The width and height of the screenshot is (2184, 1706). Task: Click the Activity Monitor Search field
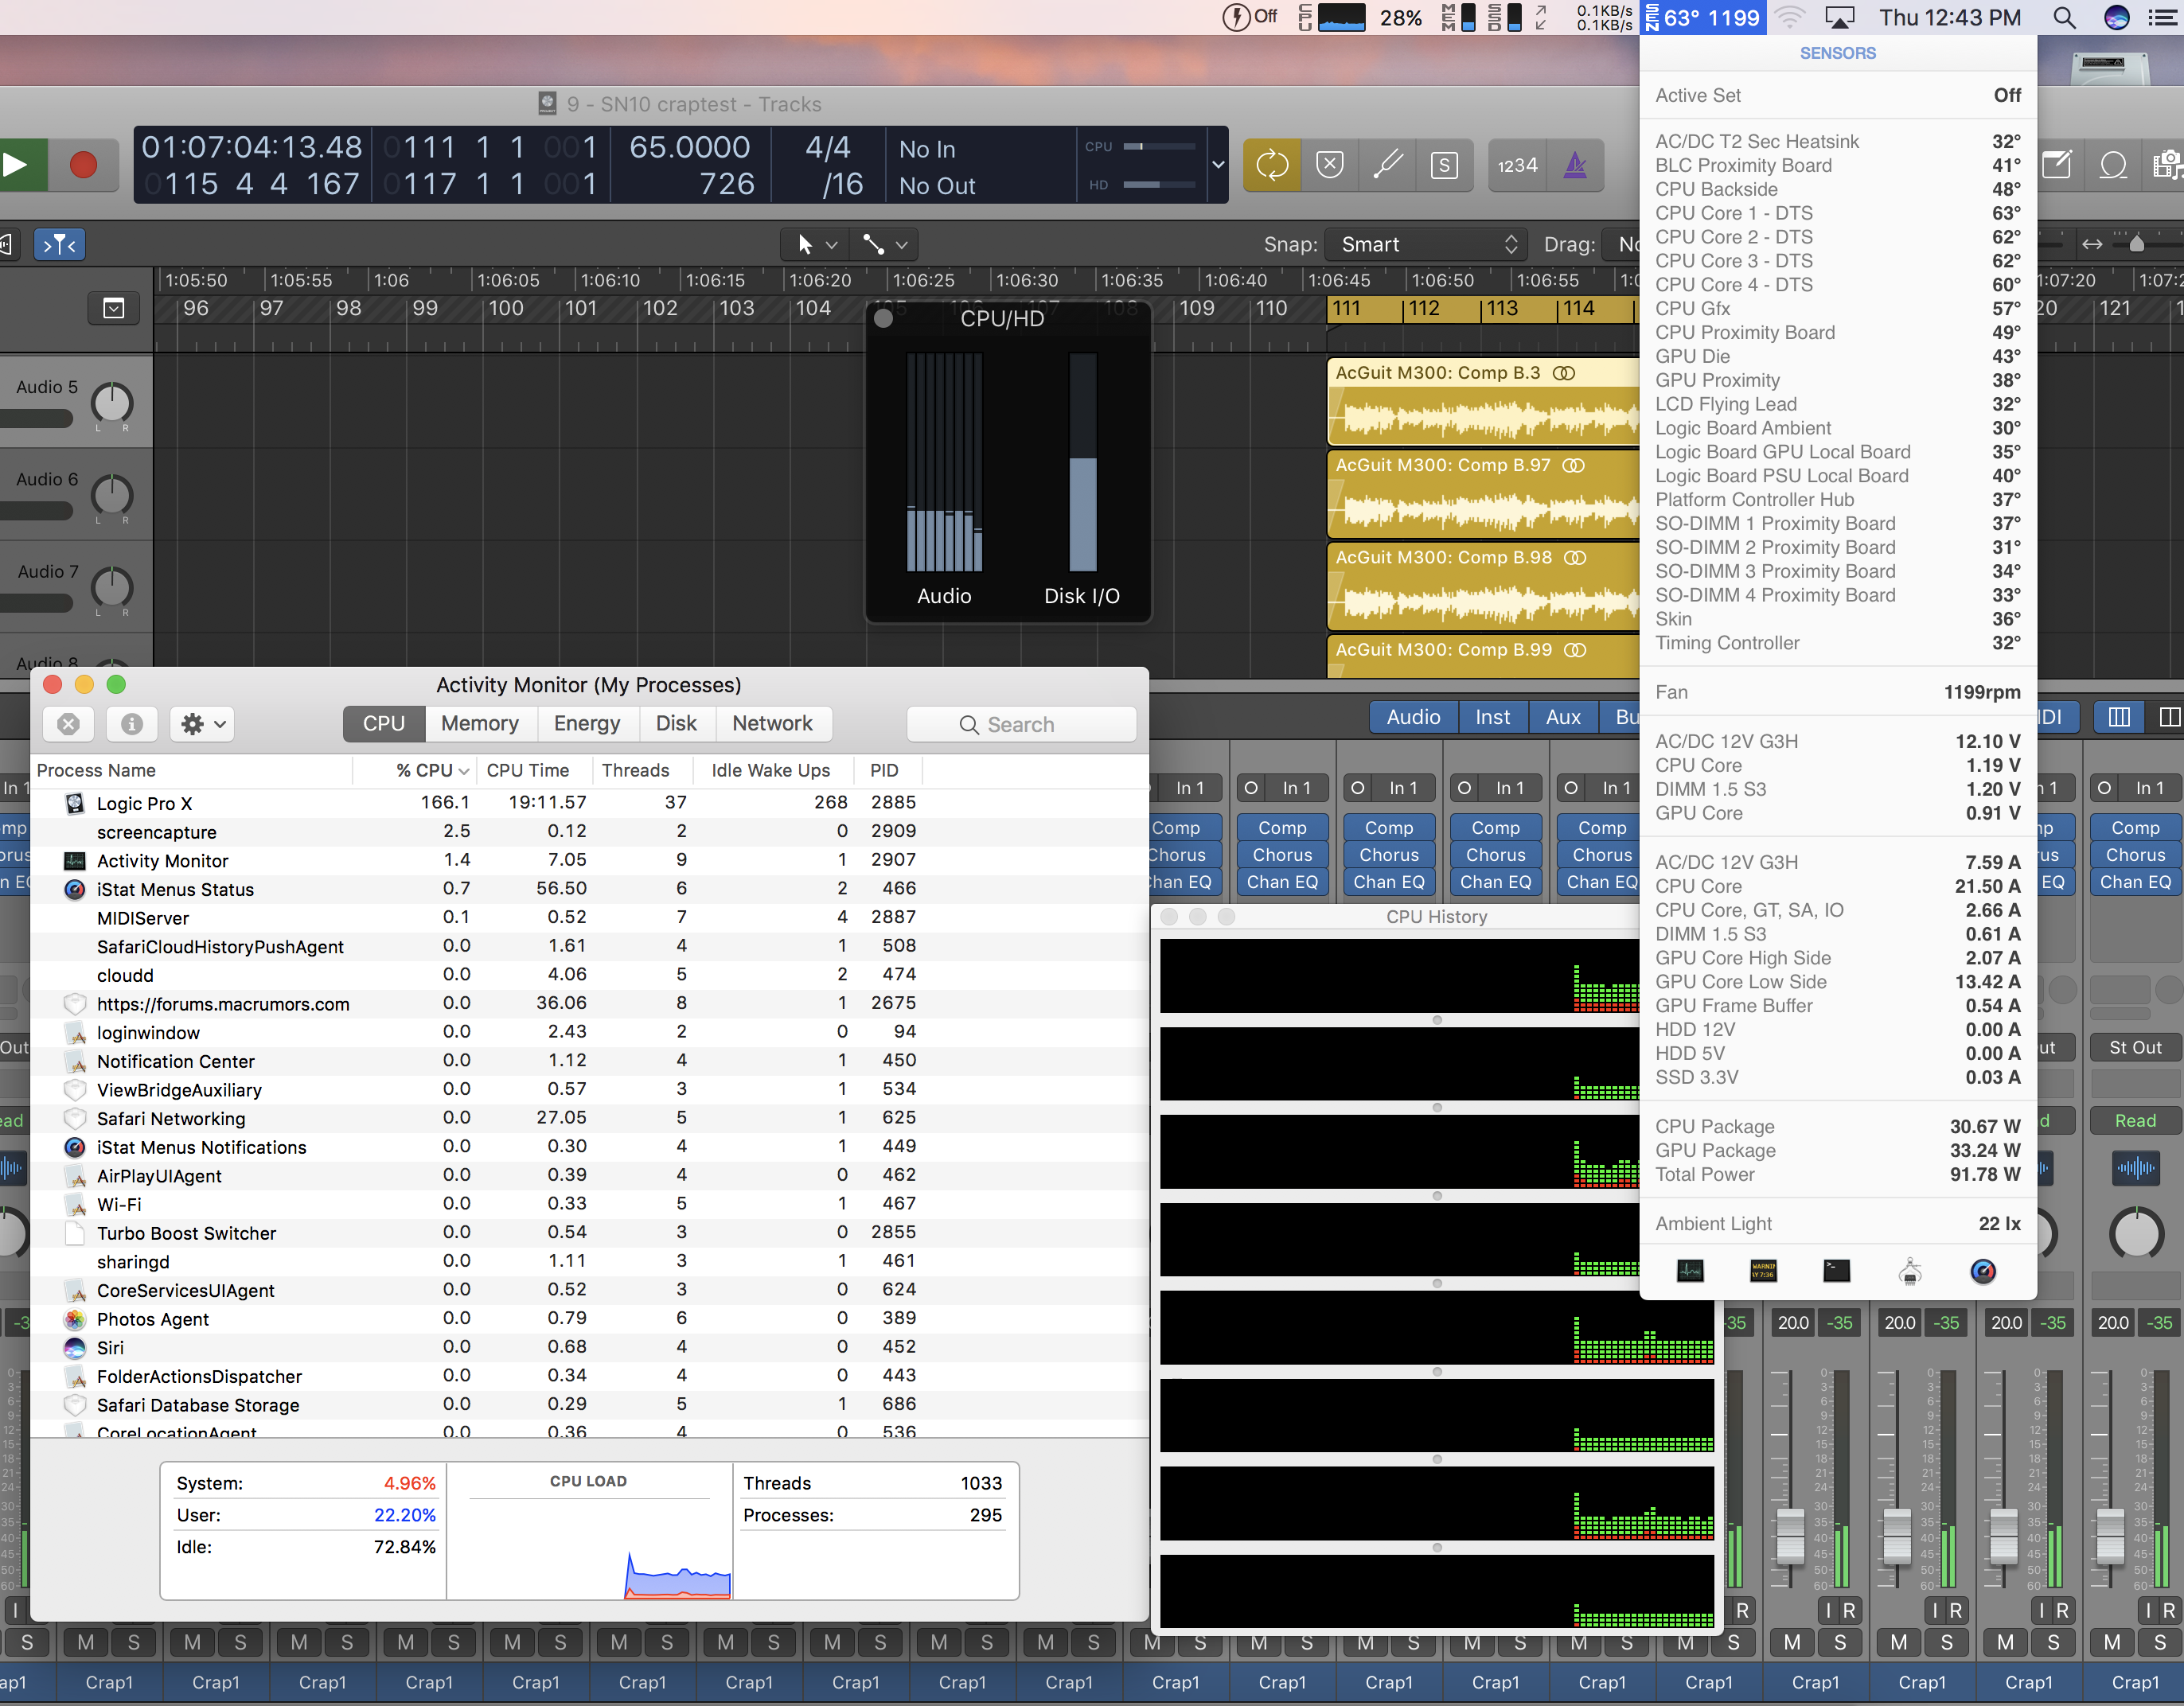pyautogui.click(x=1021, y=724)
